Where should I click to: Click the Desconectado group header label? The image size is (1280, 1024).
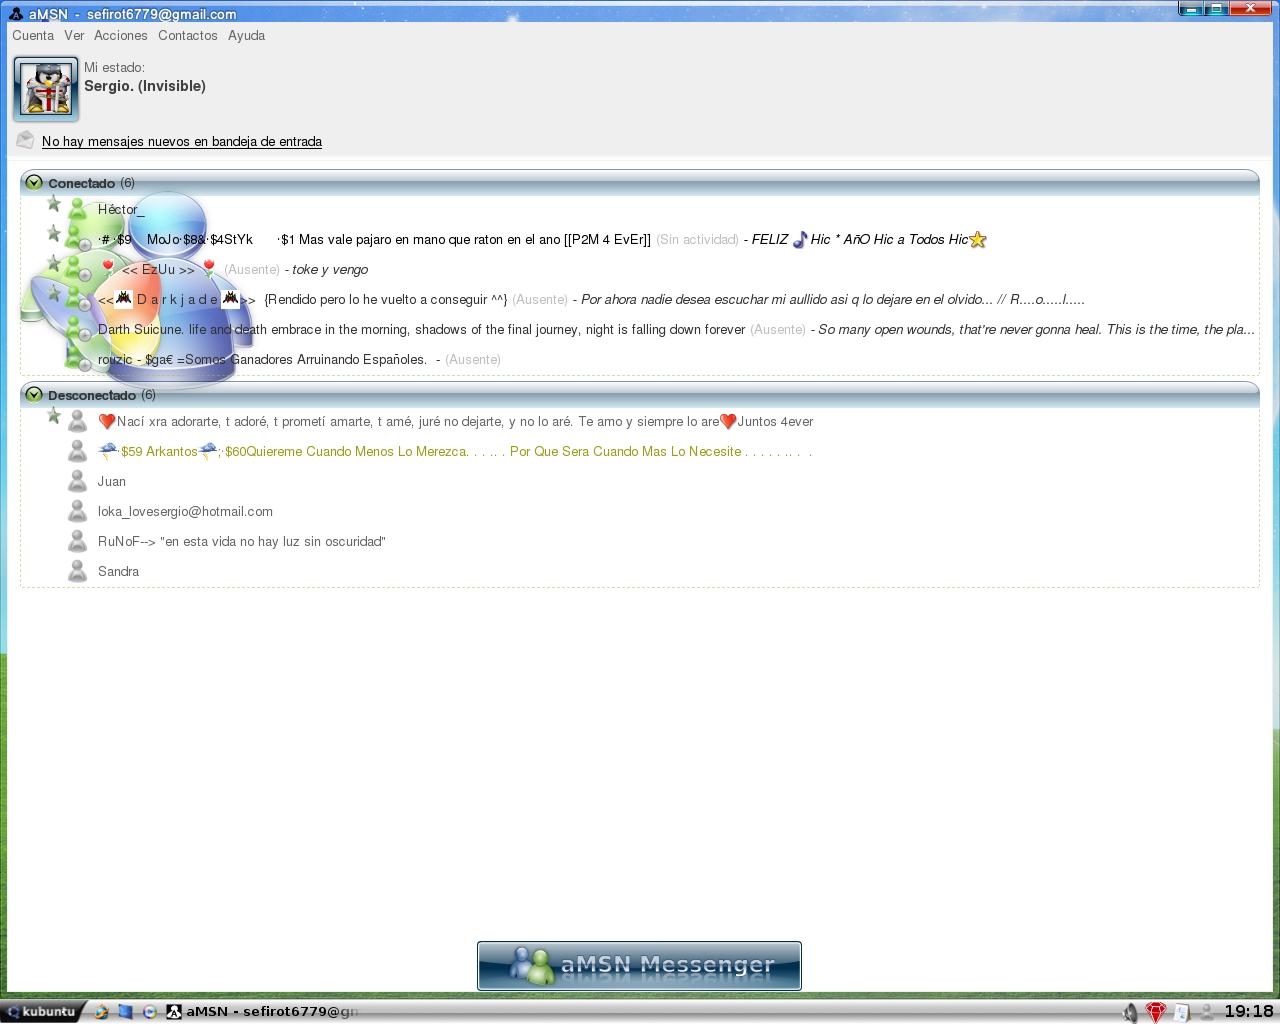[x=91, y=395]
